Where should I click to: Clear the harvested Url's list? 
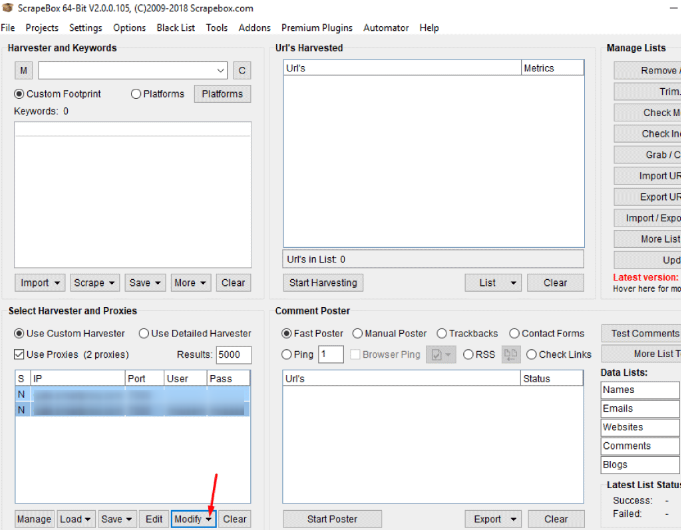click(555, 283)
